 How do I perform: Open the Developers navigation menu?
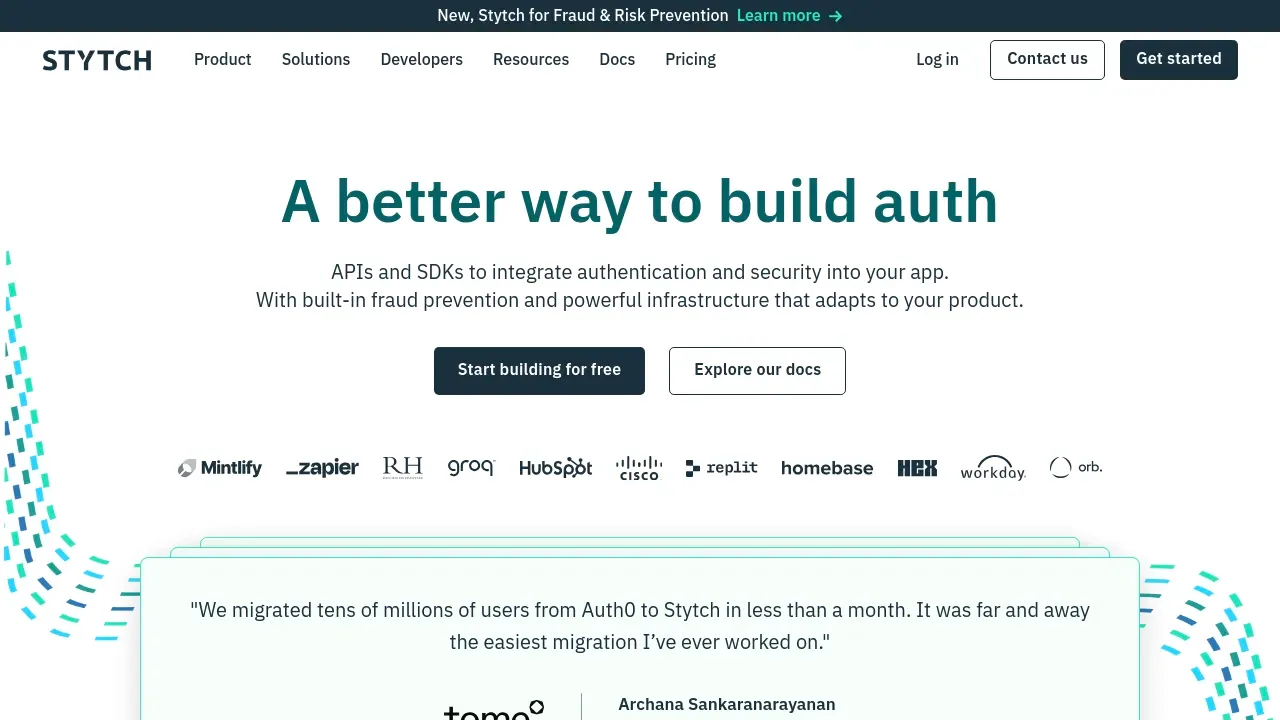(x=422, y=60)
